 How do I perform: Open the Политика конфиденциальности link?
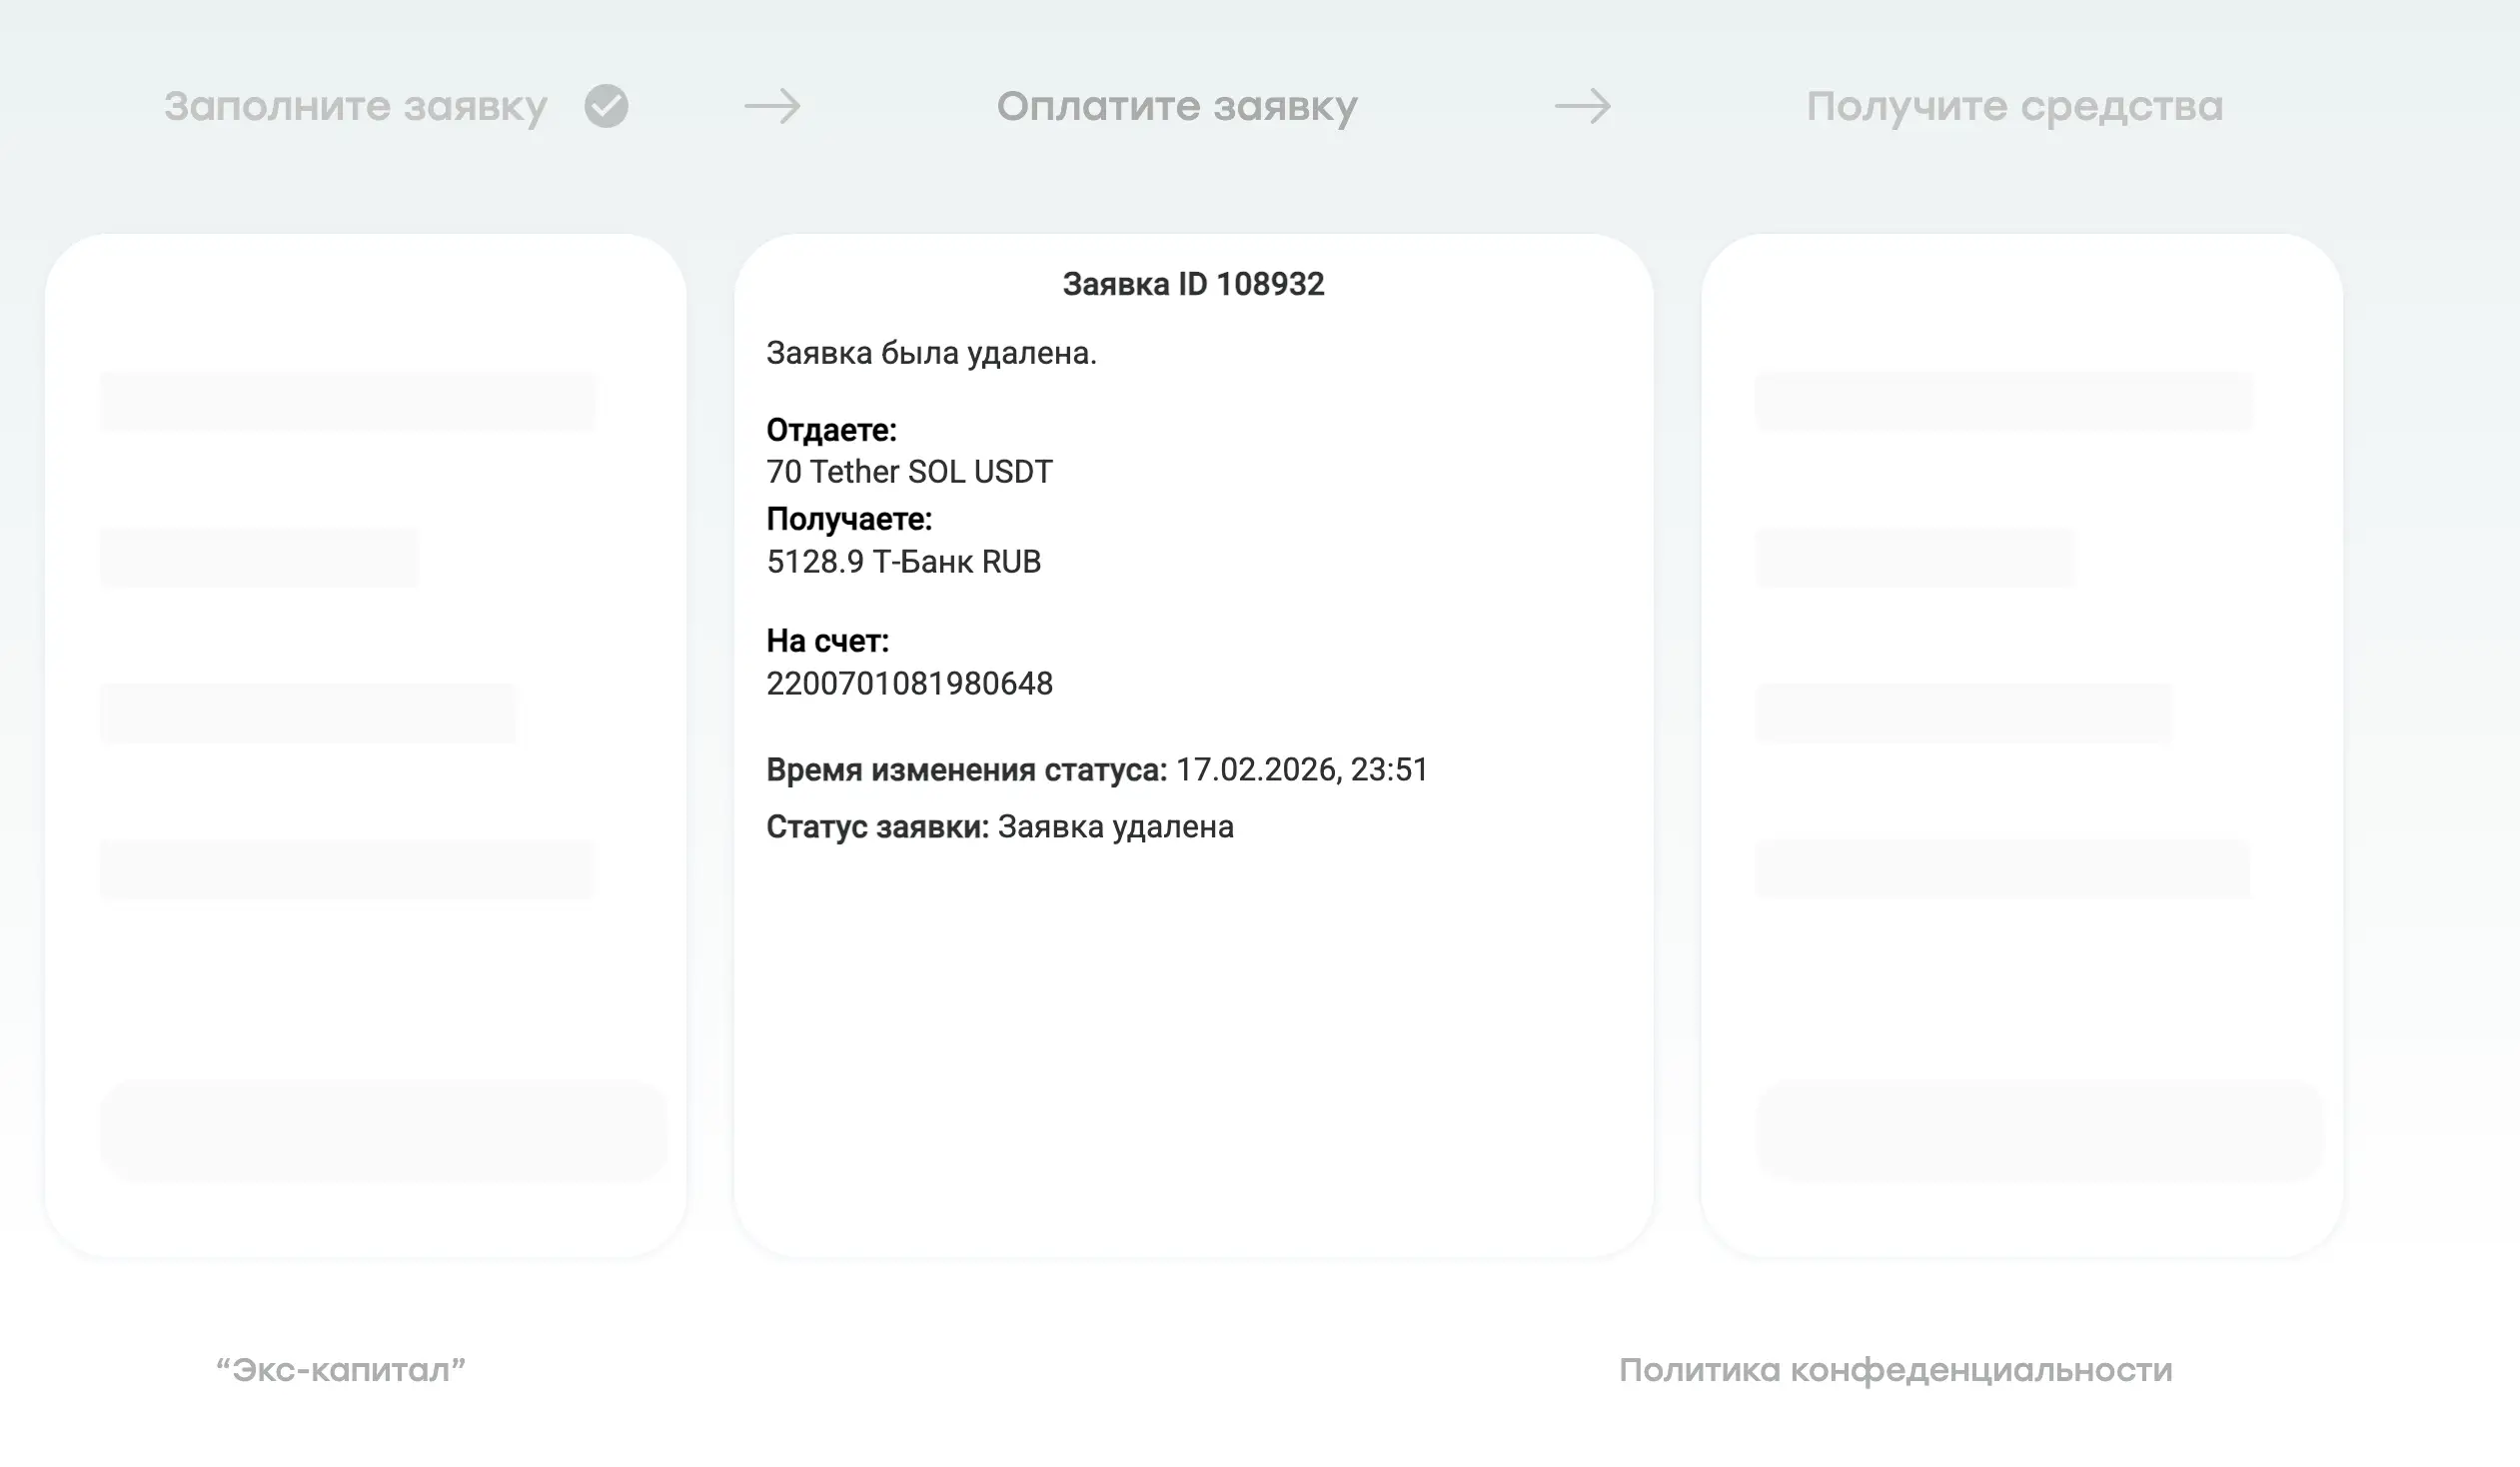pyautogui.click(x=1895, y=1369)
